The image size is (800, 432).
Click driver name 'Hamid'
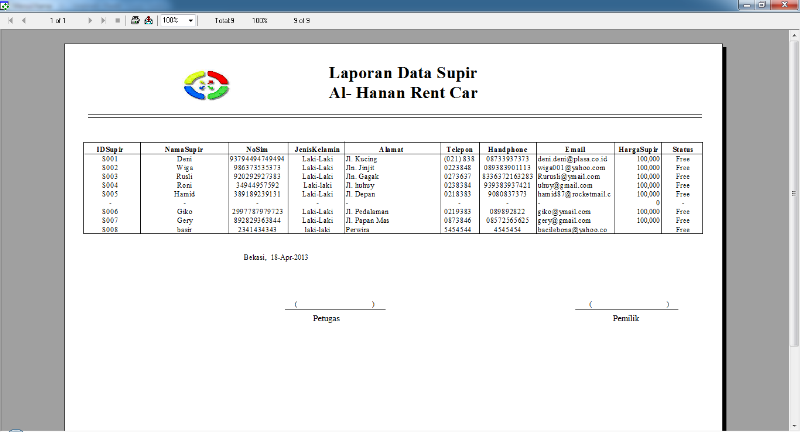pyautogui.click(x=184, y=194)
